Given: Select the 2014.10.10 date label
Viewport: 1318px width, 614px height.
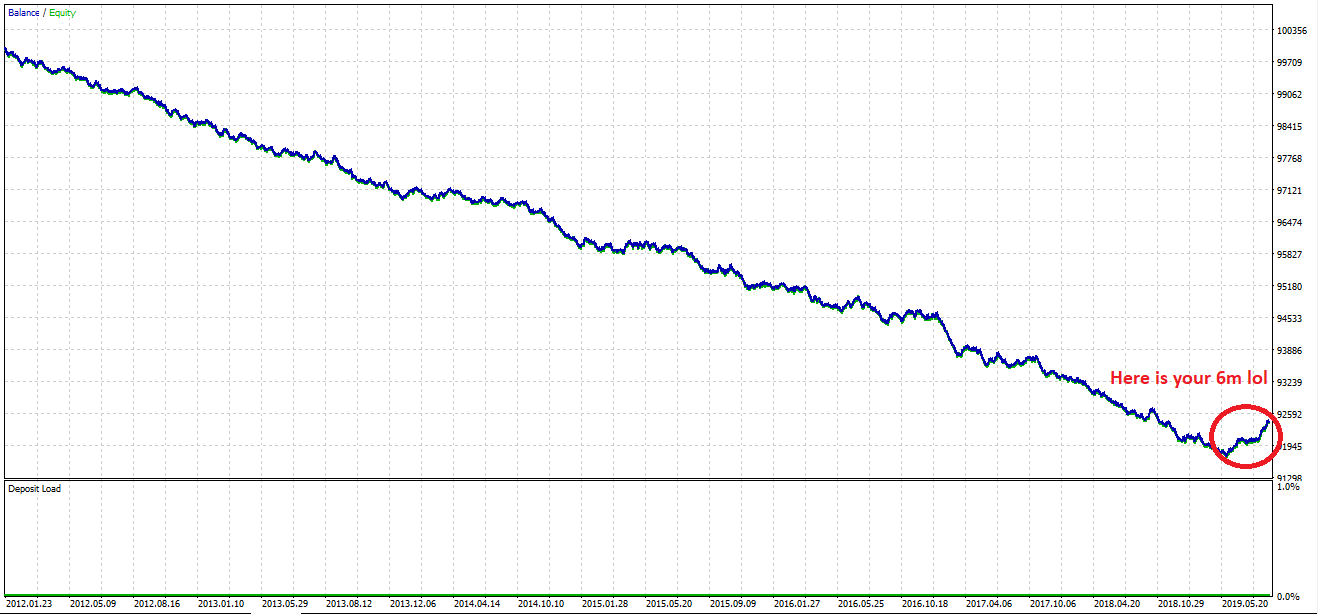Looking at the screenshot, I should click(x=543, y=605).
